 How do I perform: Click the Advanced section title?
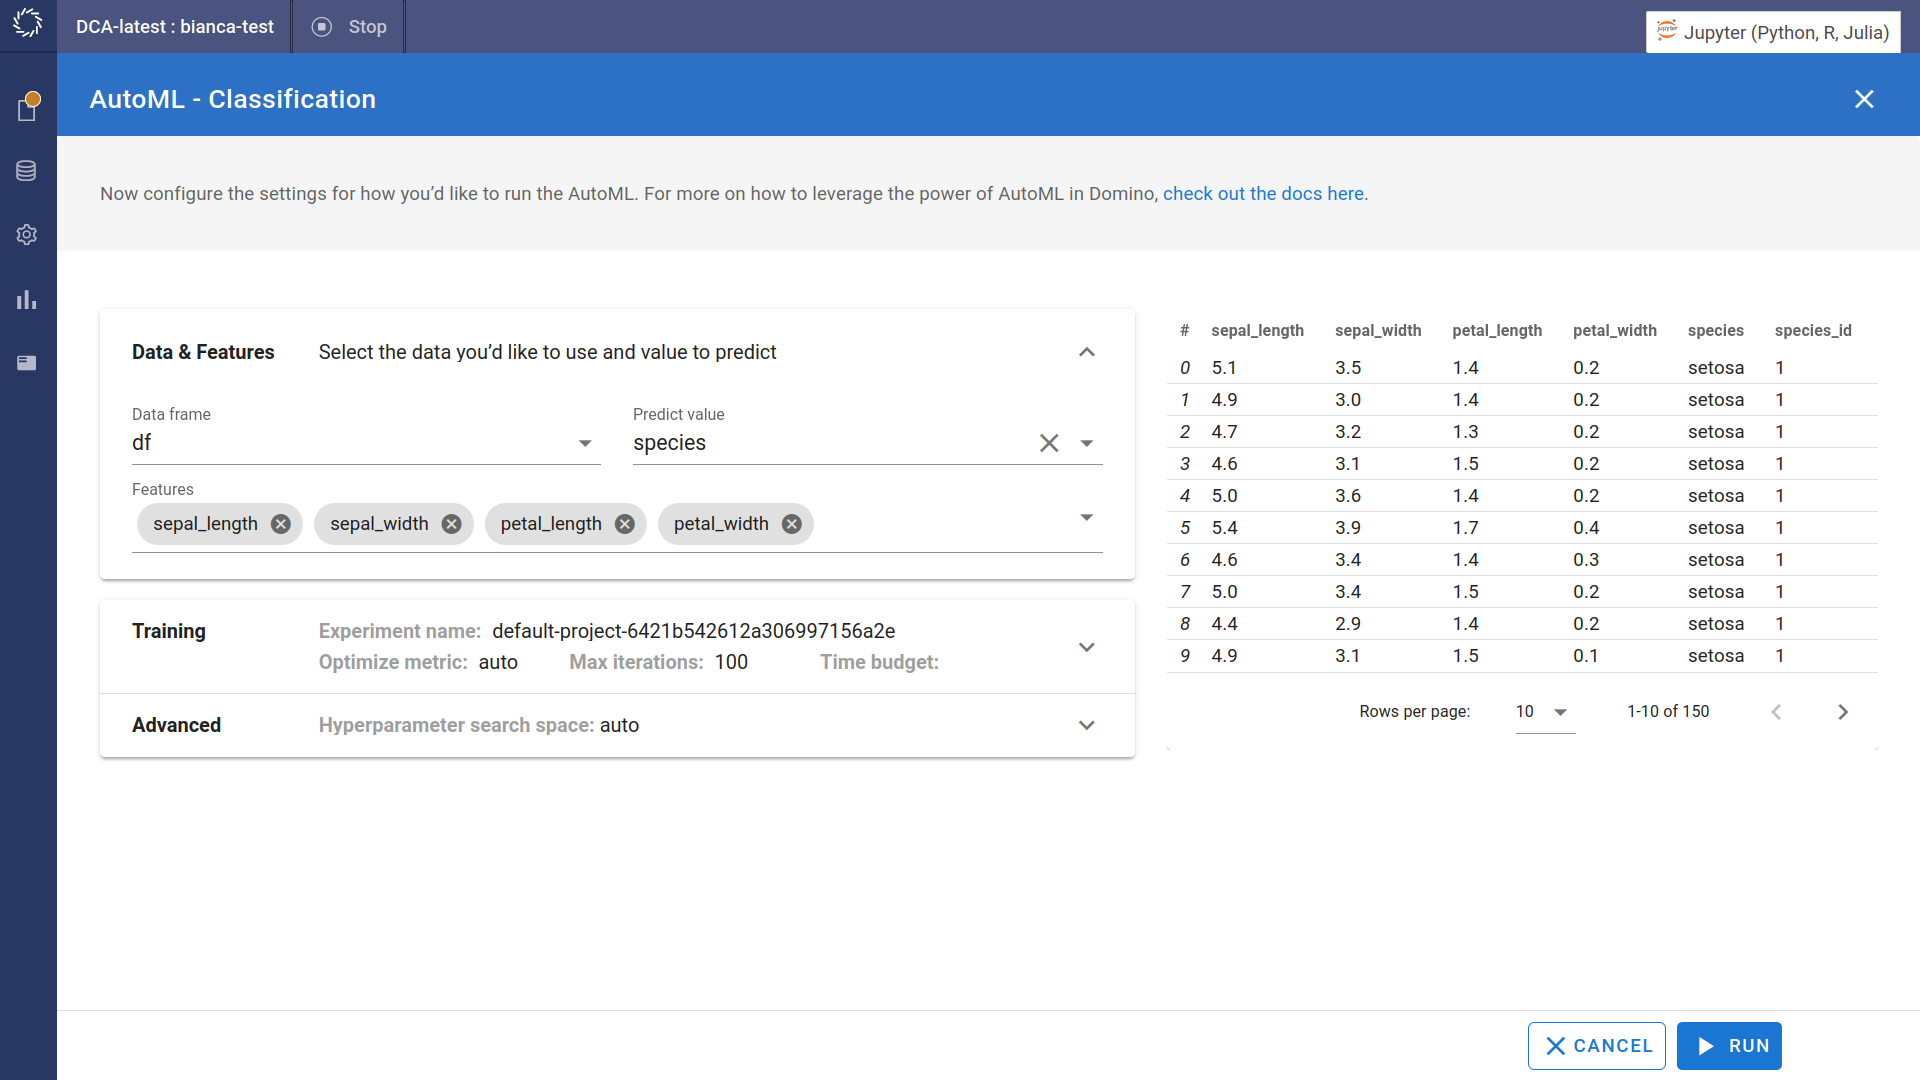(177, 725)
